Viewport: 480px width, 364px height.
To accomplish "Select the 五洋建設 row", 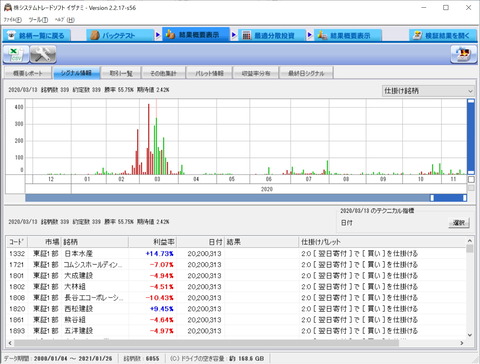I will 236,331.
